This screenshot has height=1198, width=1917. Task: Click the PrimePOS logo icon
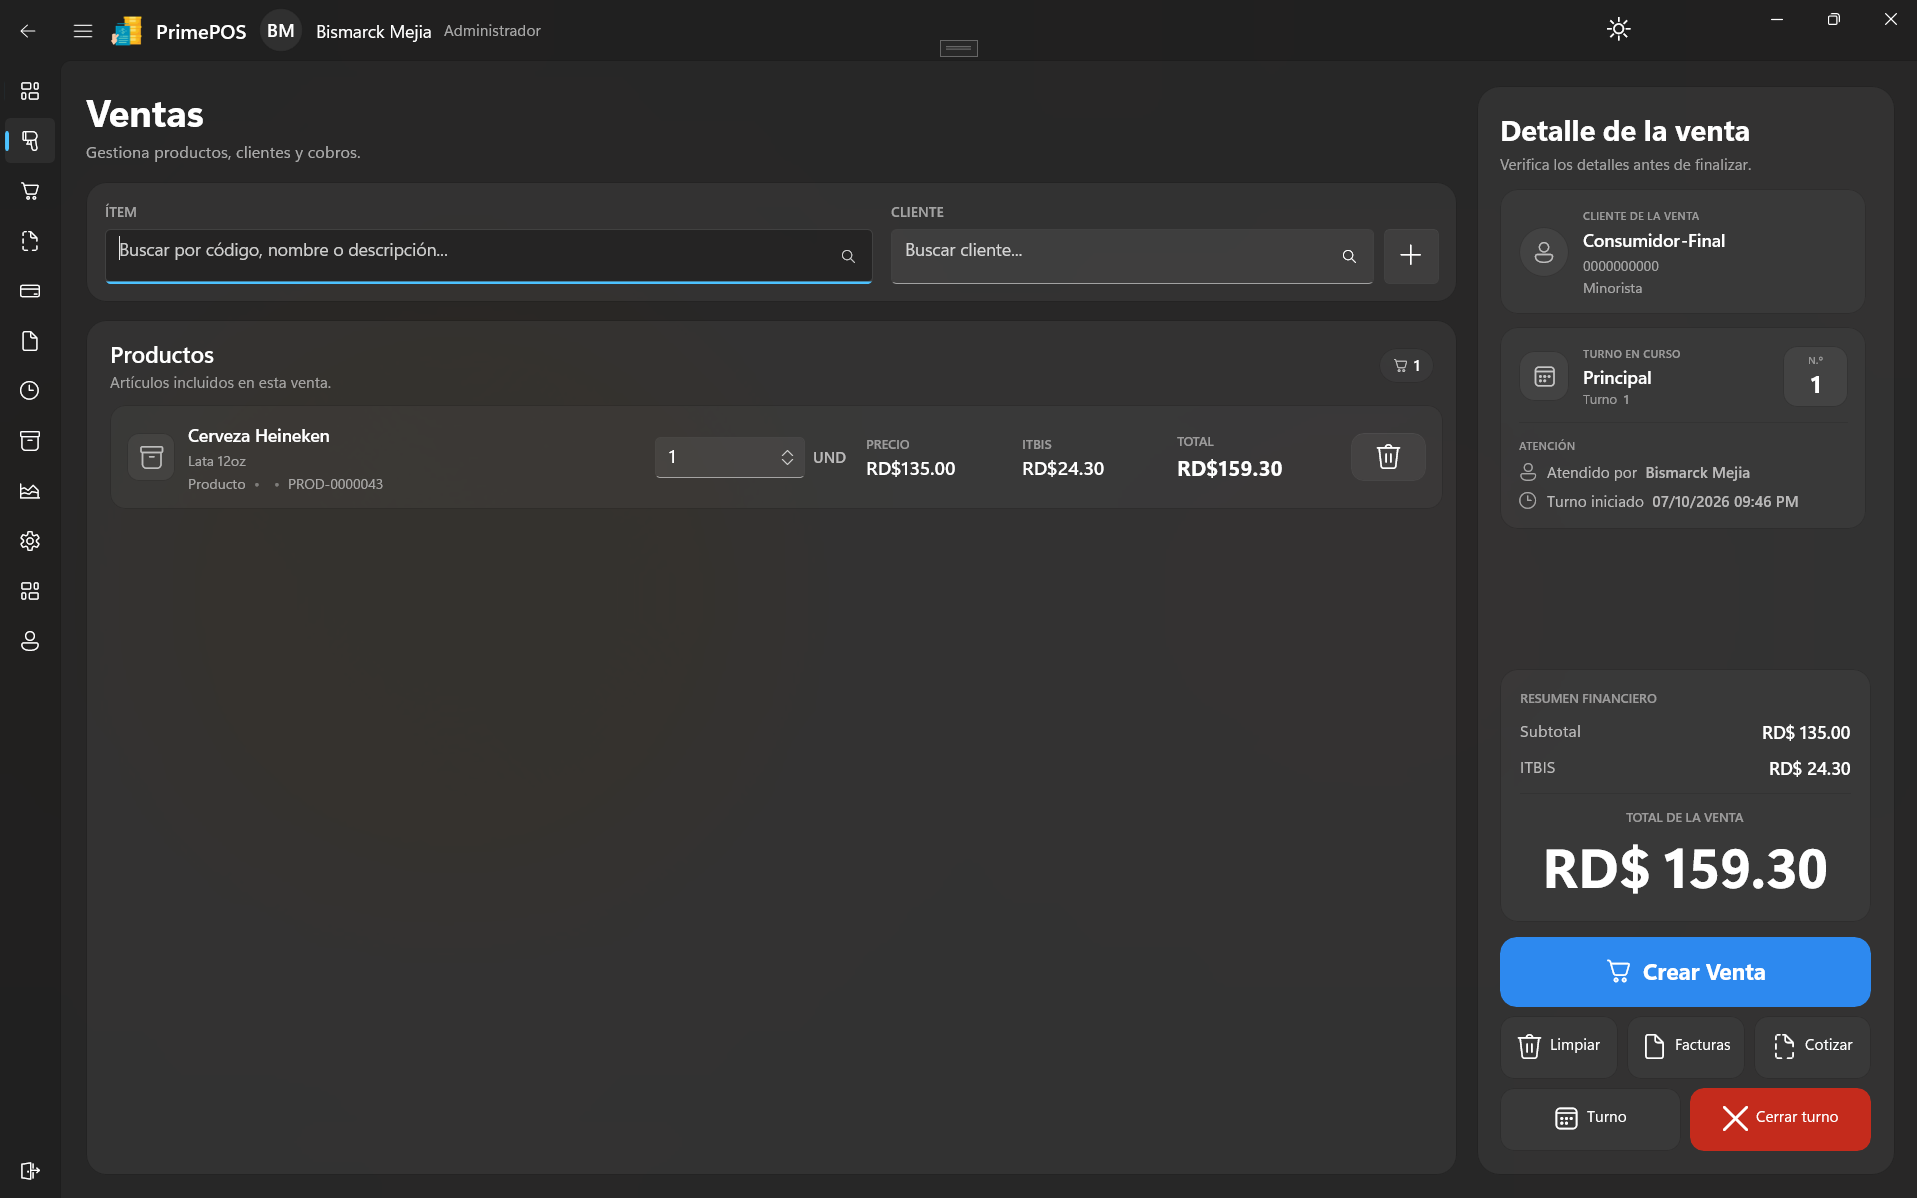click(127, 31)
